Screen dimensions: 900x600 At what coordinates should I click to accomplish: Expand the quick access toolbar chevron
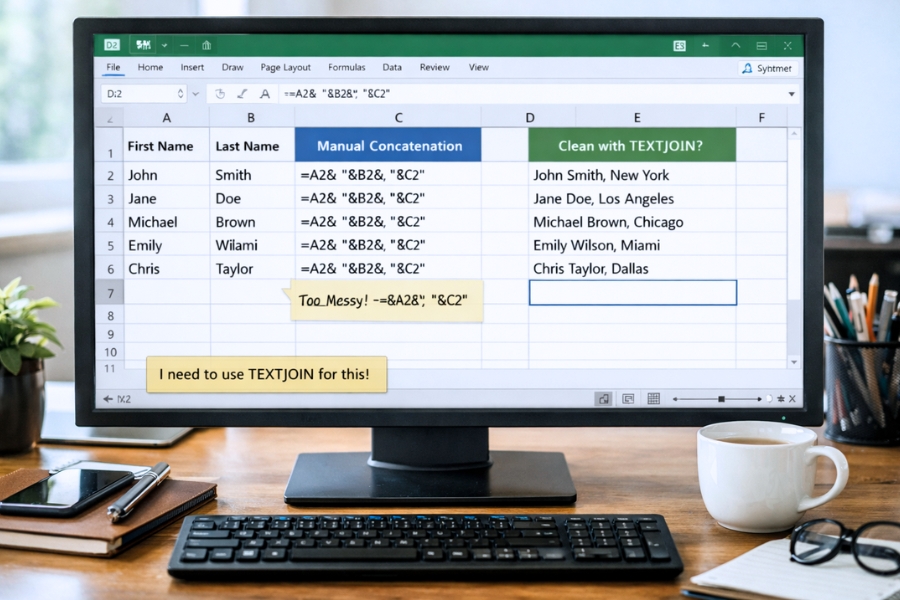(163, 44)
